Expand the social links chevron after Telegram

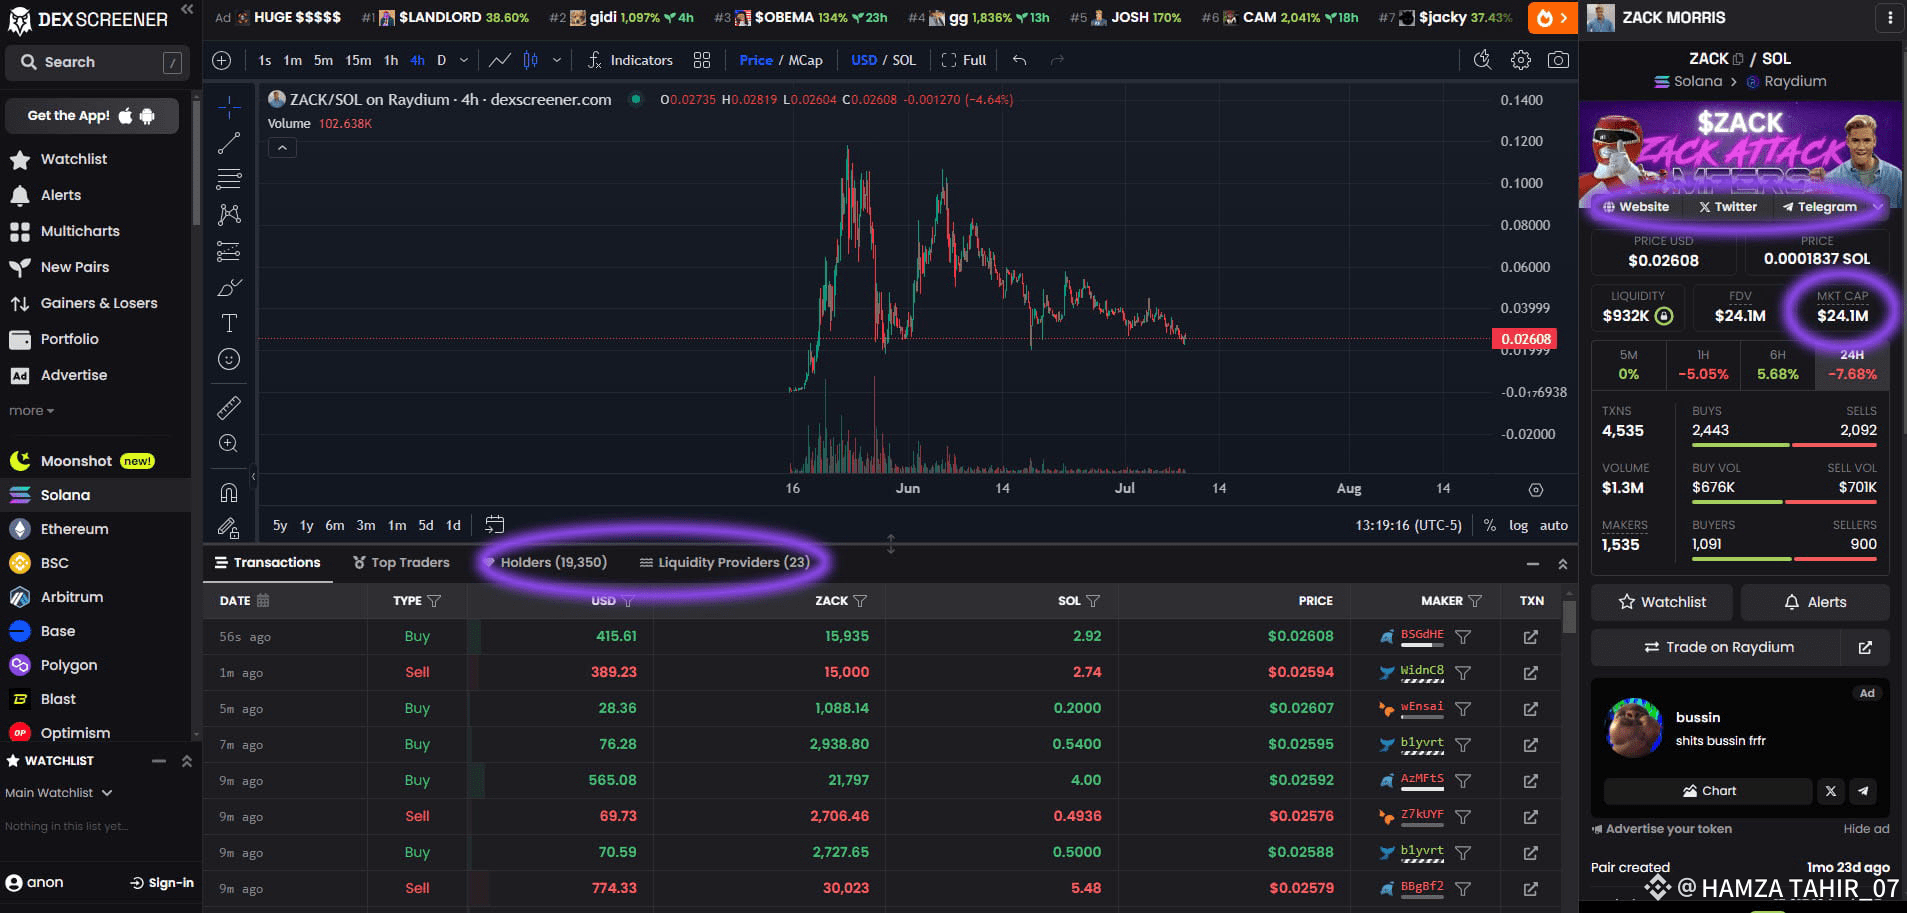(1877, 207)
